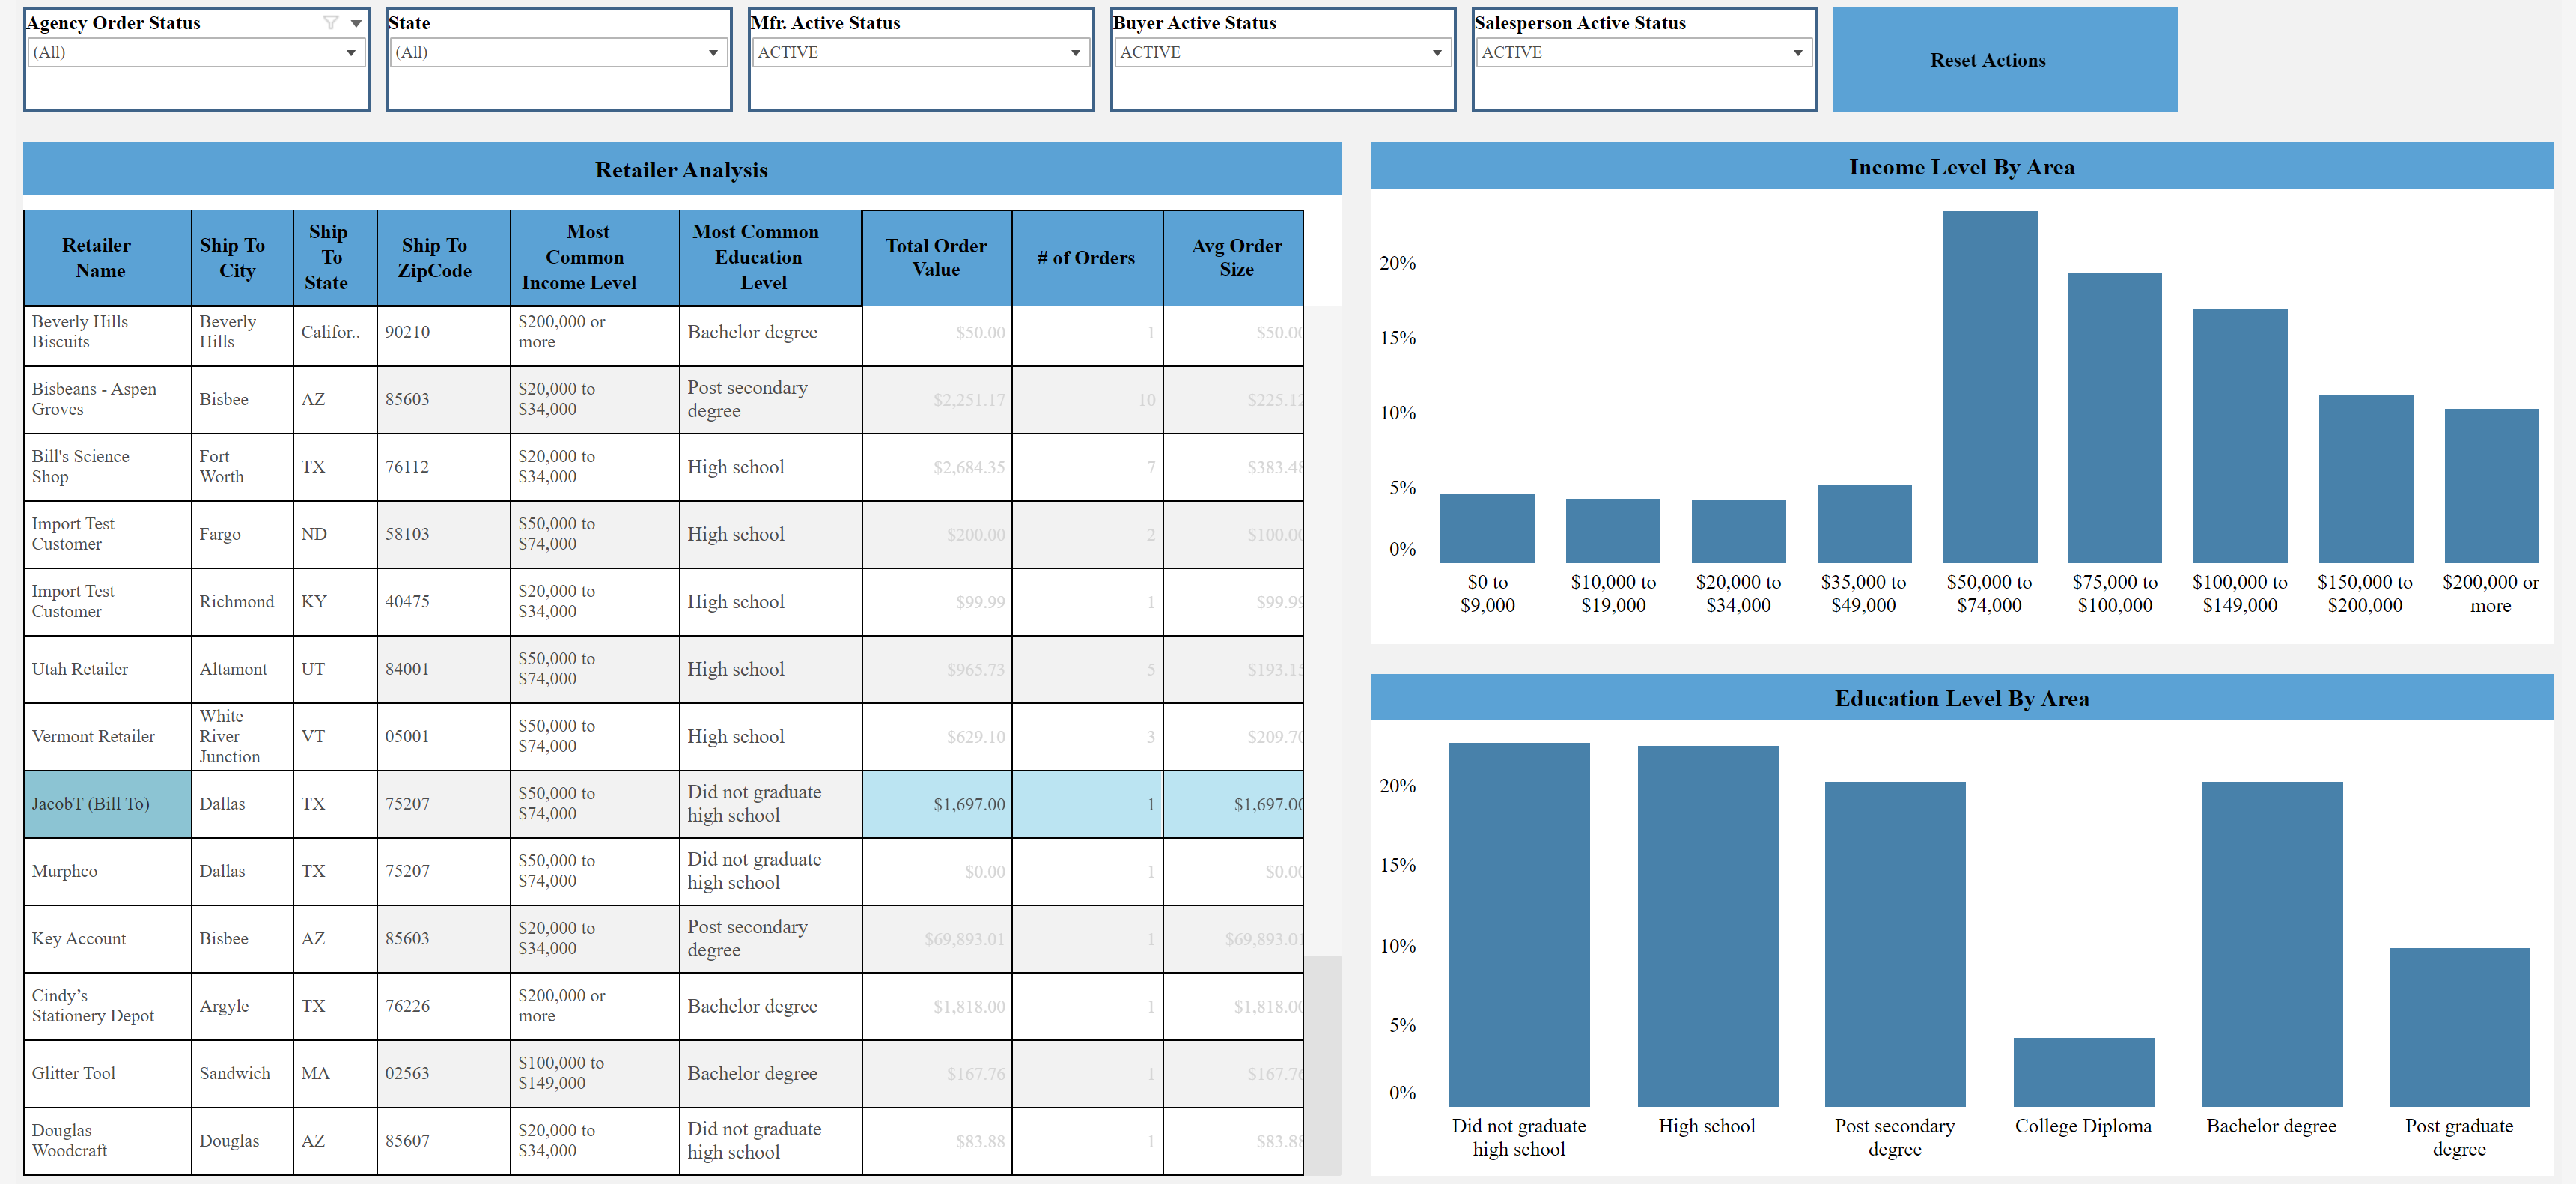Click the Key Account retailer name
Image resolution: width=2576 pixels, height=1184 pixels.
(x=107, y=939)
